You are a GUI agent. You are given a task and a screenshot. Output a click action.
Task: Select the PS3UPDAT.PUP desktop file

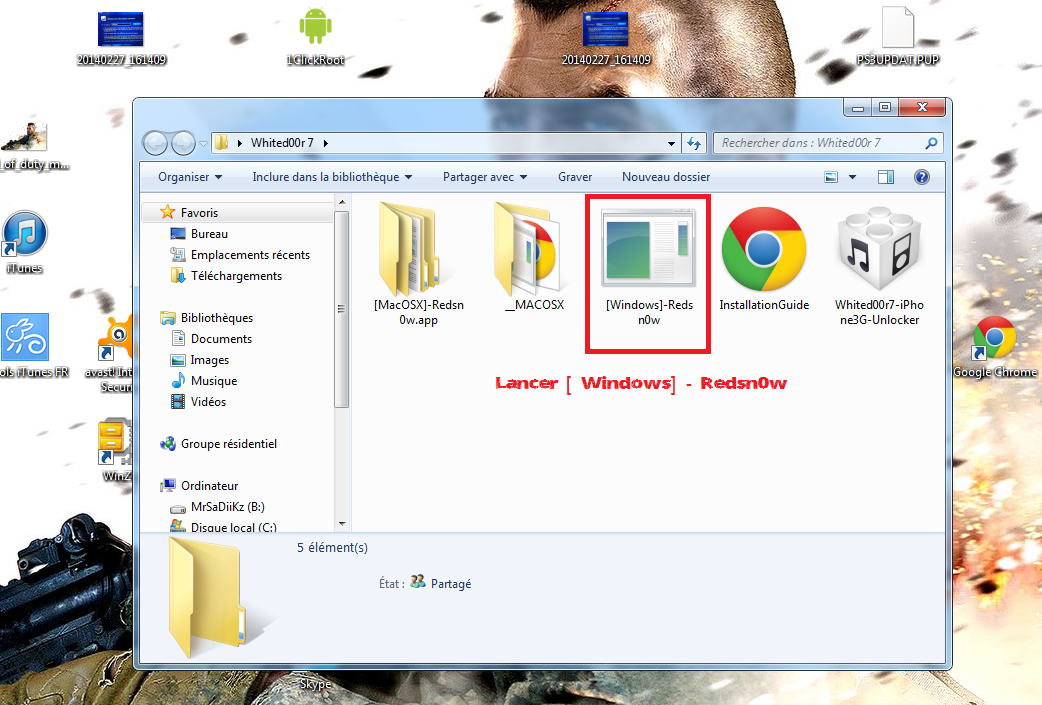(897, 37)
